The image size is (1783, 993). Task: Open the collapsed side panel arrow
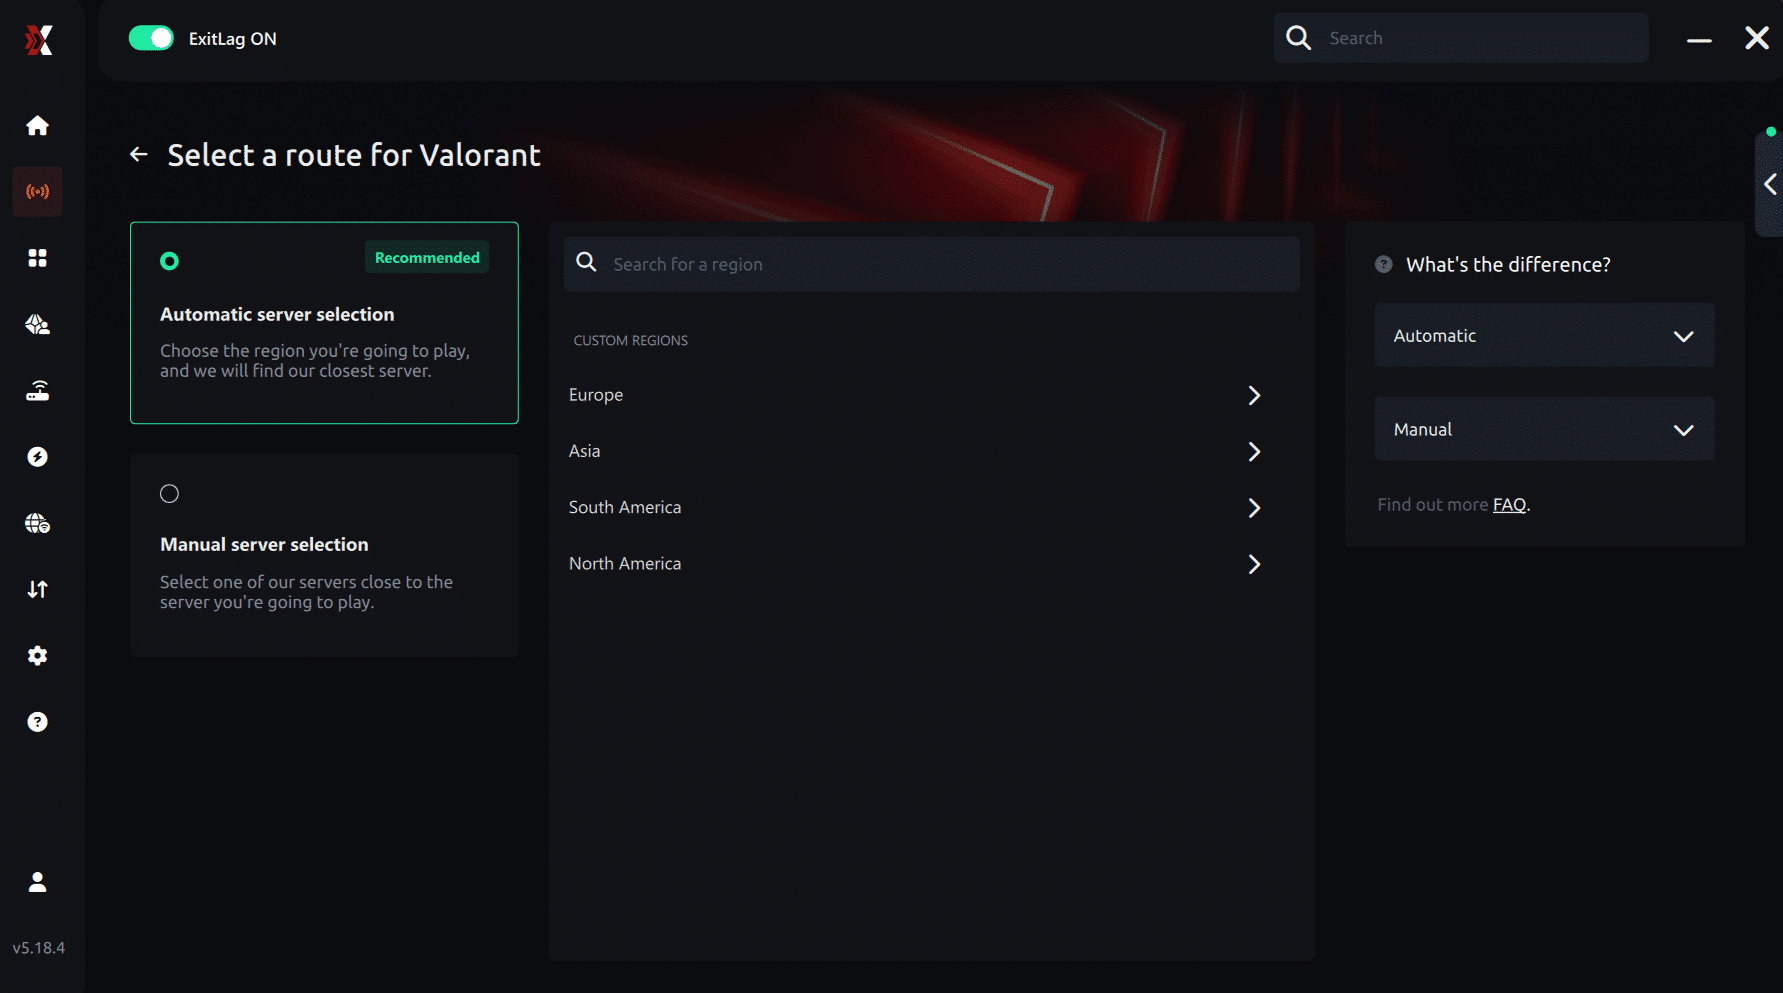[x=1770, y=184]
